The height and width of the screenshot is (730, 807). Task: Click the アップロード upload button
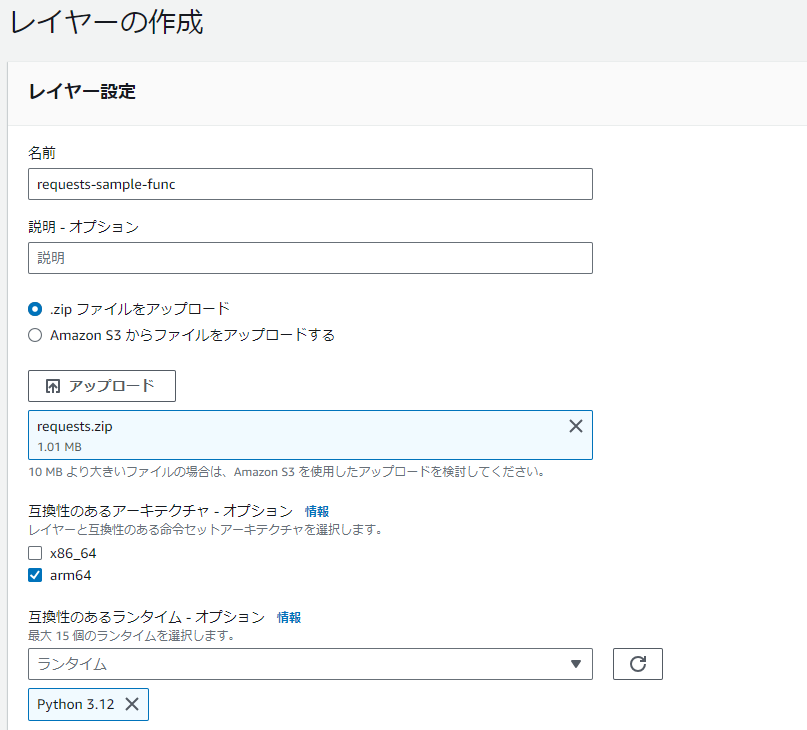tap(102, 386)
